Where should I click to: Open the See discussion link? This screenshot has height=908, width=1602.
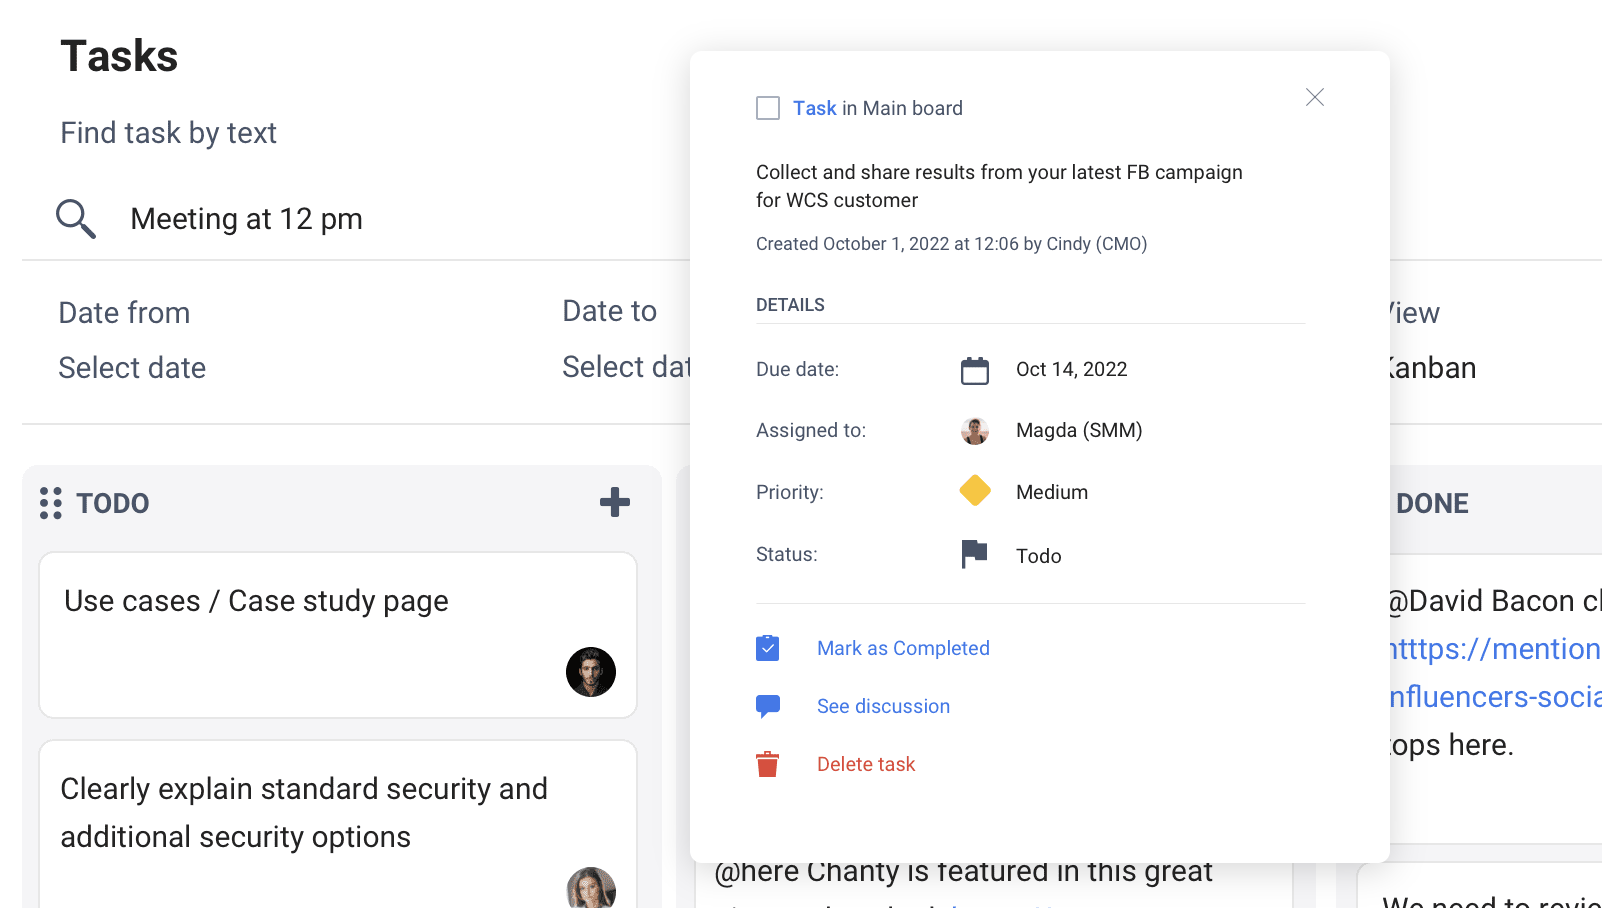pos(883,706)
